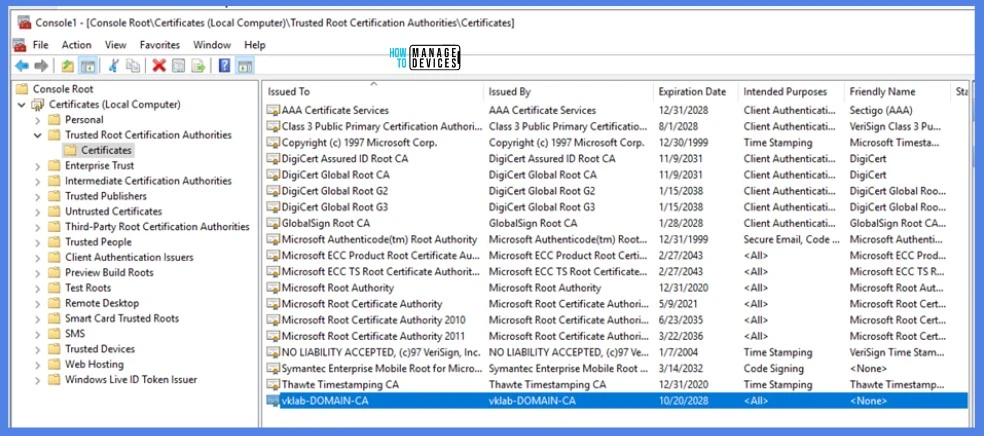This screenshot has width=984, height=436.
Task: Click certificate icon of Thawte Timestamping CA row
Action: (273, 385)
